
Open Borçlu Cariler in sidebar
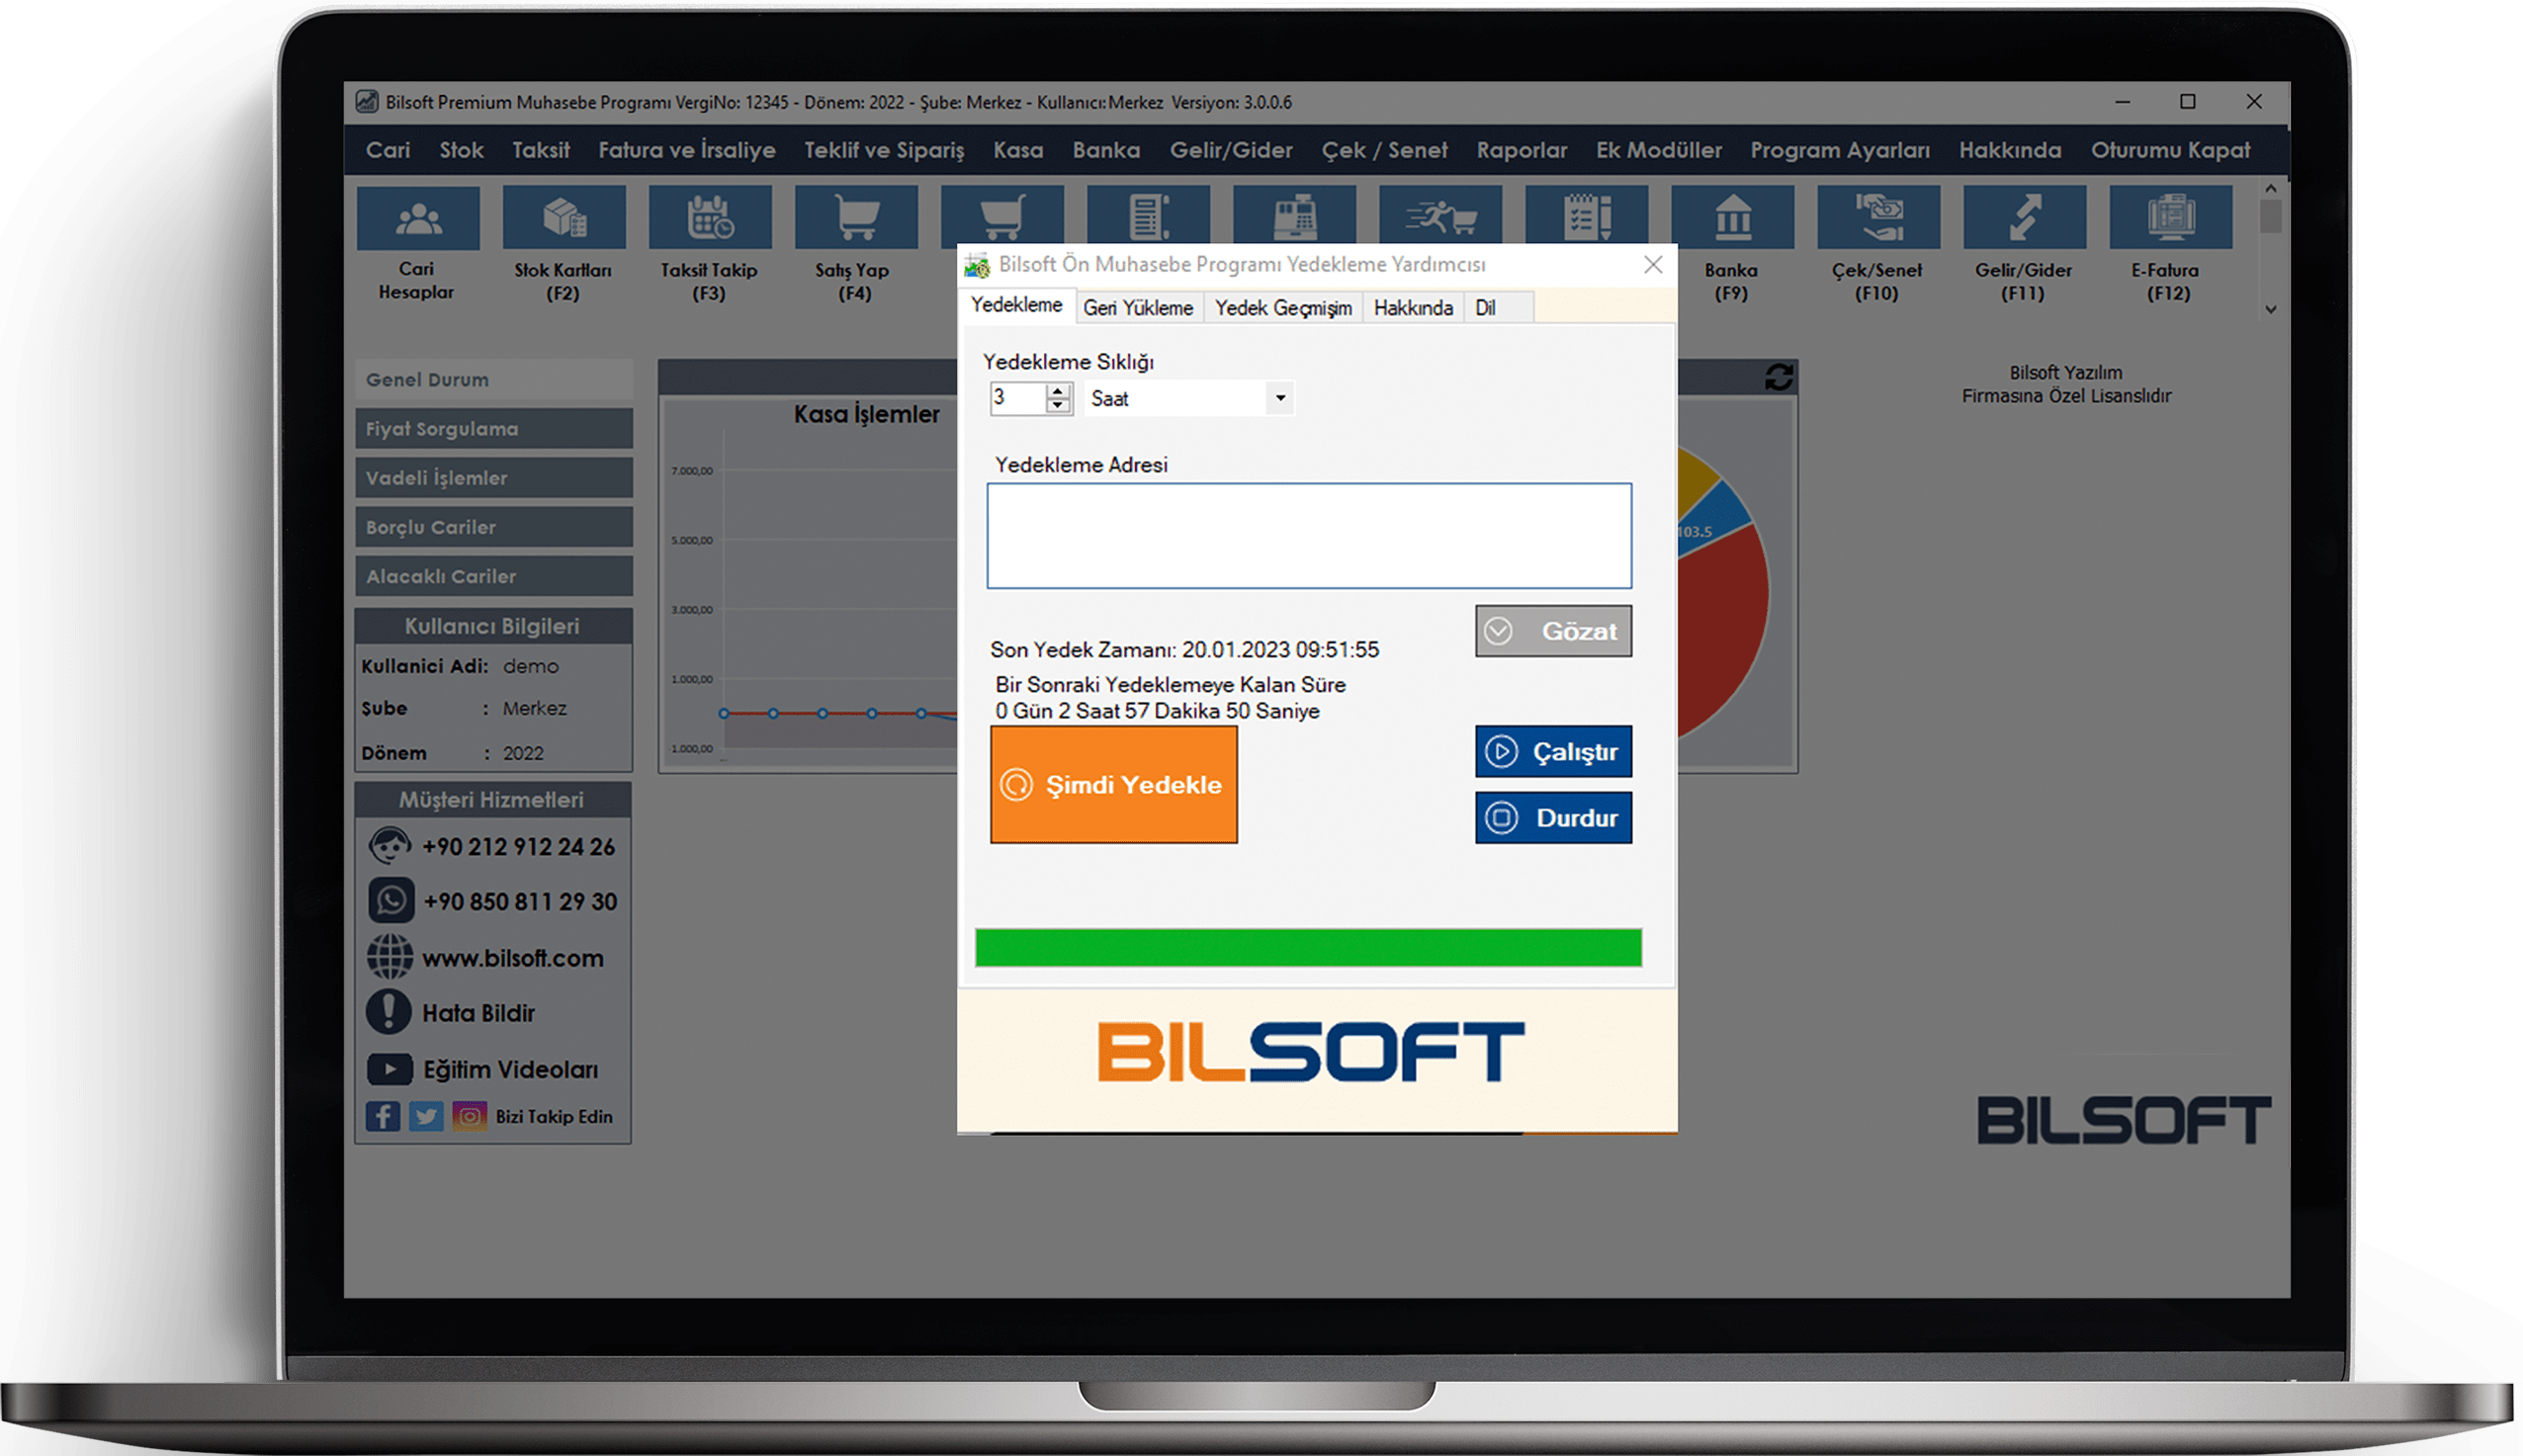click(x=494, y=526)
